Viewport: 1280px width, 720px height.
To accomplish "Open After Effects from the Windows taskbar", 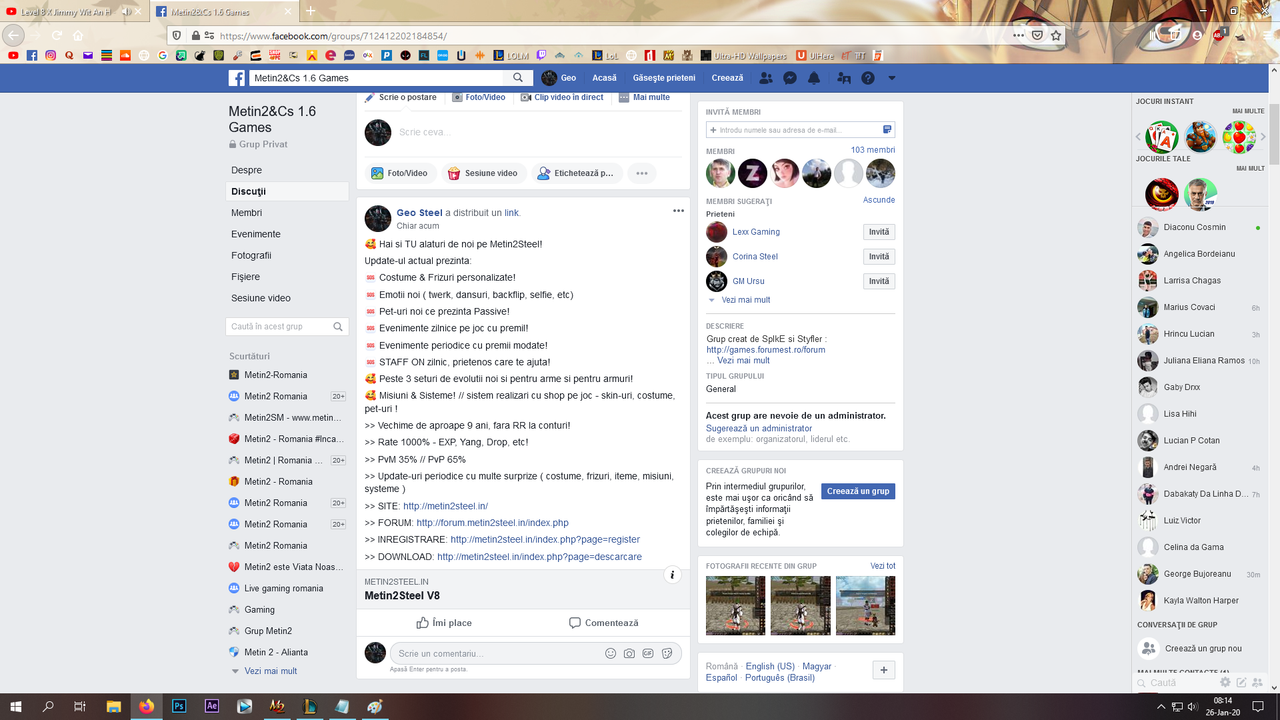I will (x=211, y=706).
